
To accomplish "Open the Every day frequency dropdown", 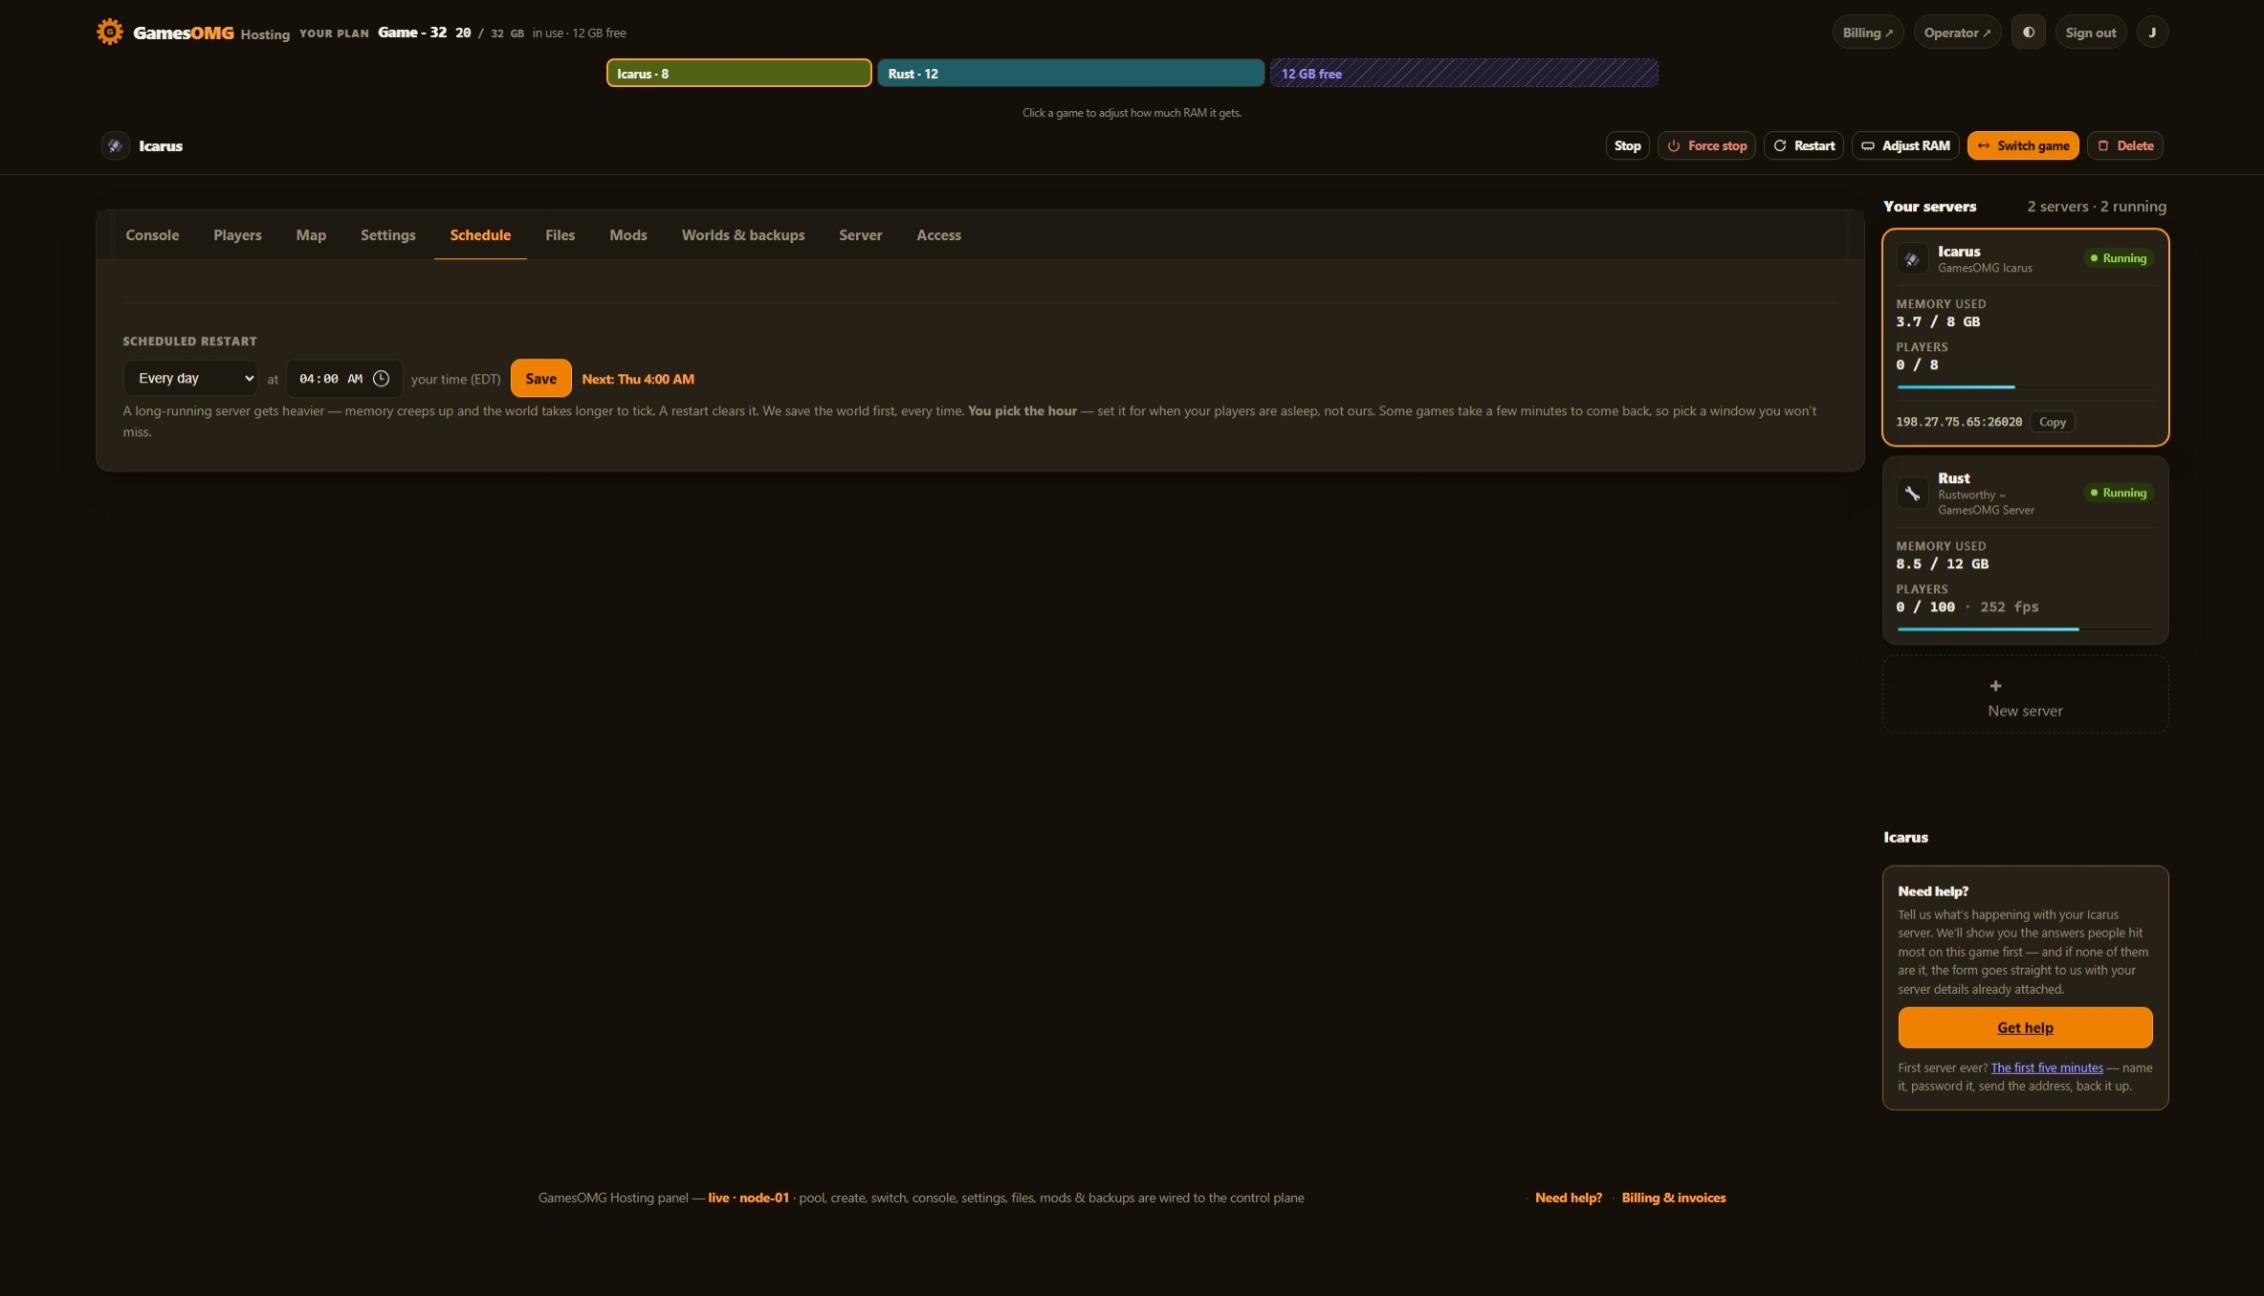I will pyautogui.click(x=190, y=378).
